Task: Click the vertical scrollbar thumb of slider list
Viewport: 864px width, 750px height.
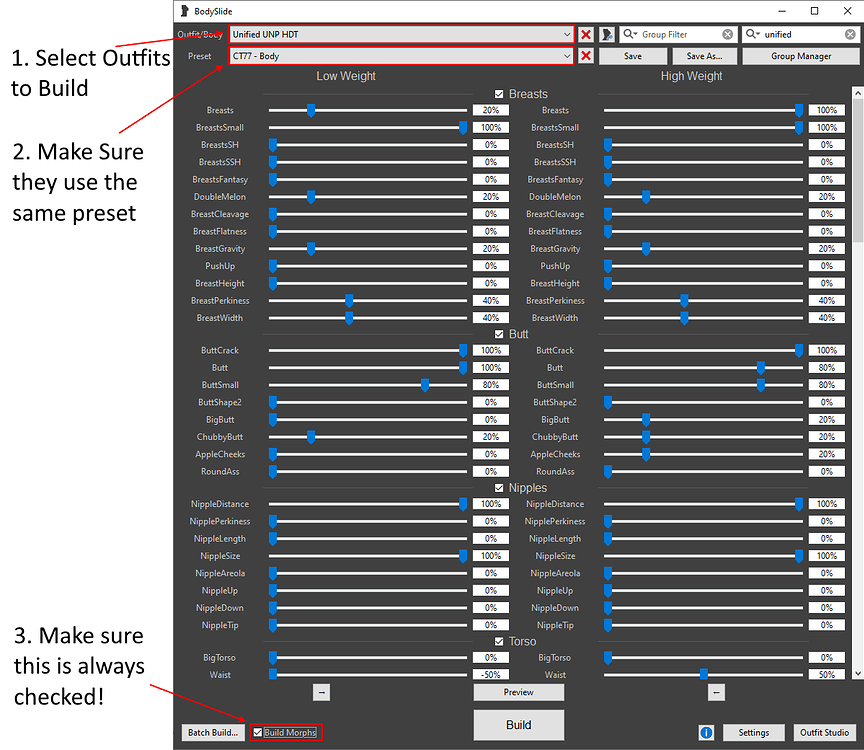Action: pos(857,171)
